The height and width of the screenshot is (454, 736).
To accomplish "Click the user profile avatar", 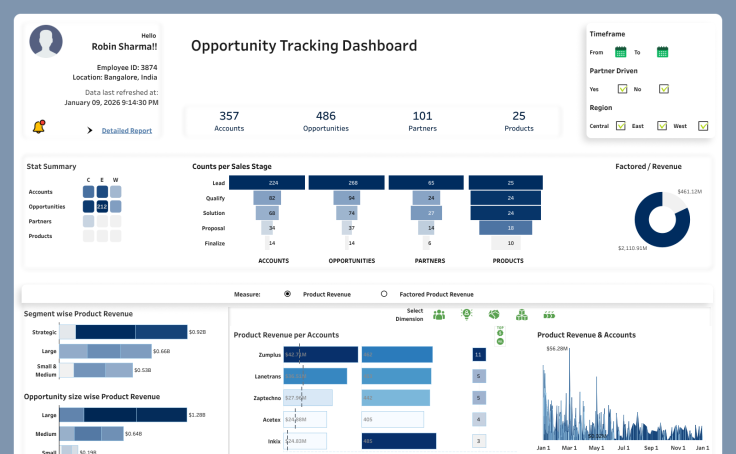I will click(x=46, y=41).
